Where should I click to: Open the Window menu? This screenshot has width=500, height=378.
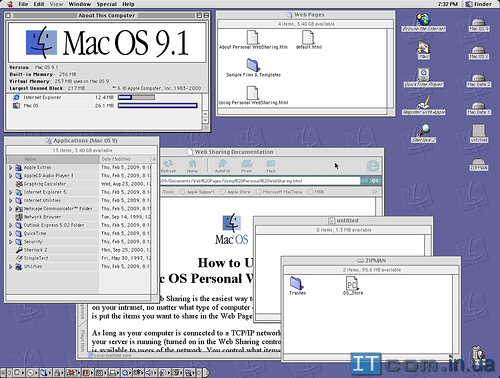[x=80, y=4]
